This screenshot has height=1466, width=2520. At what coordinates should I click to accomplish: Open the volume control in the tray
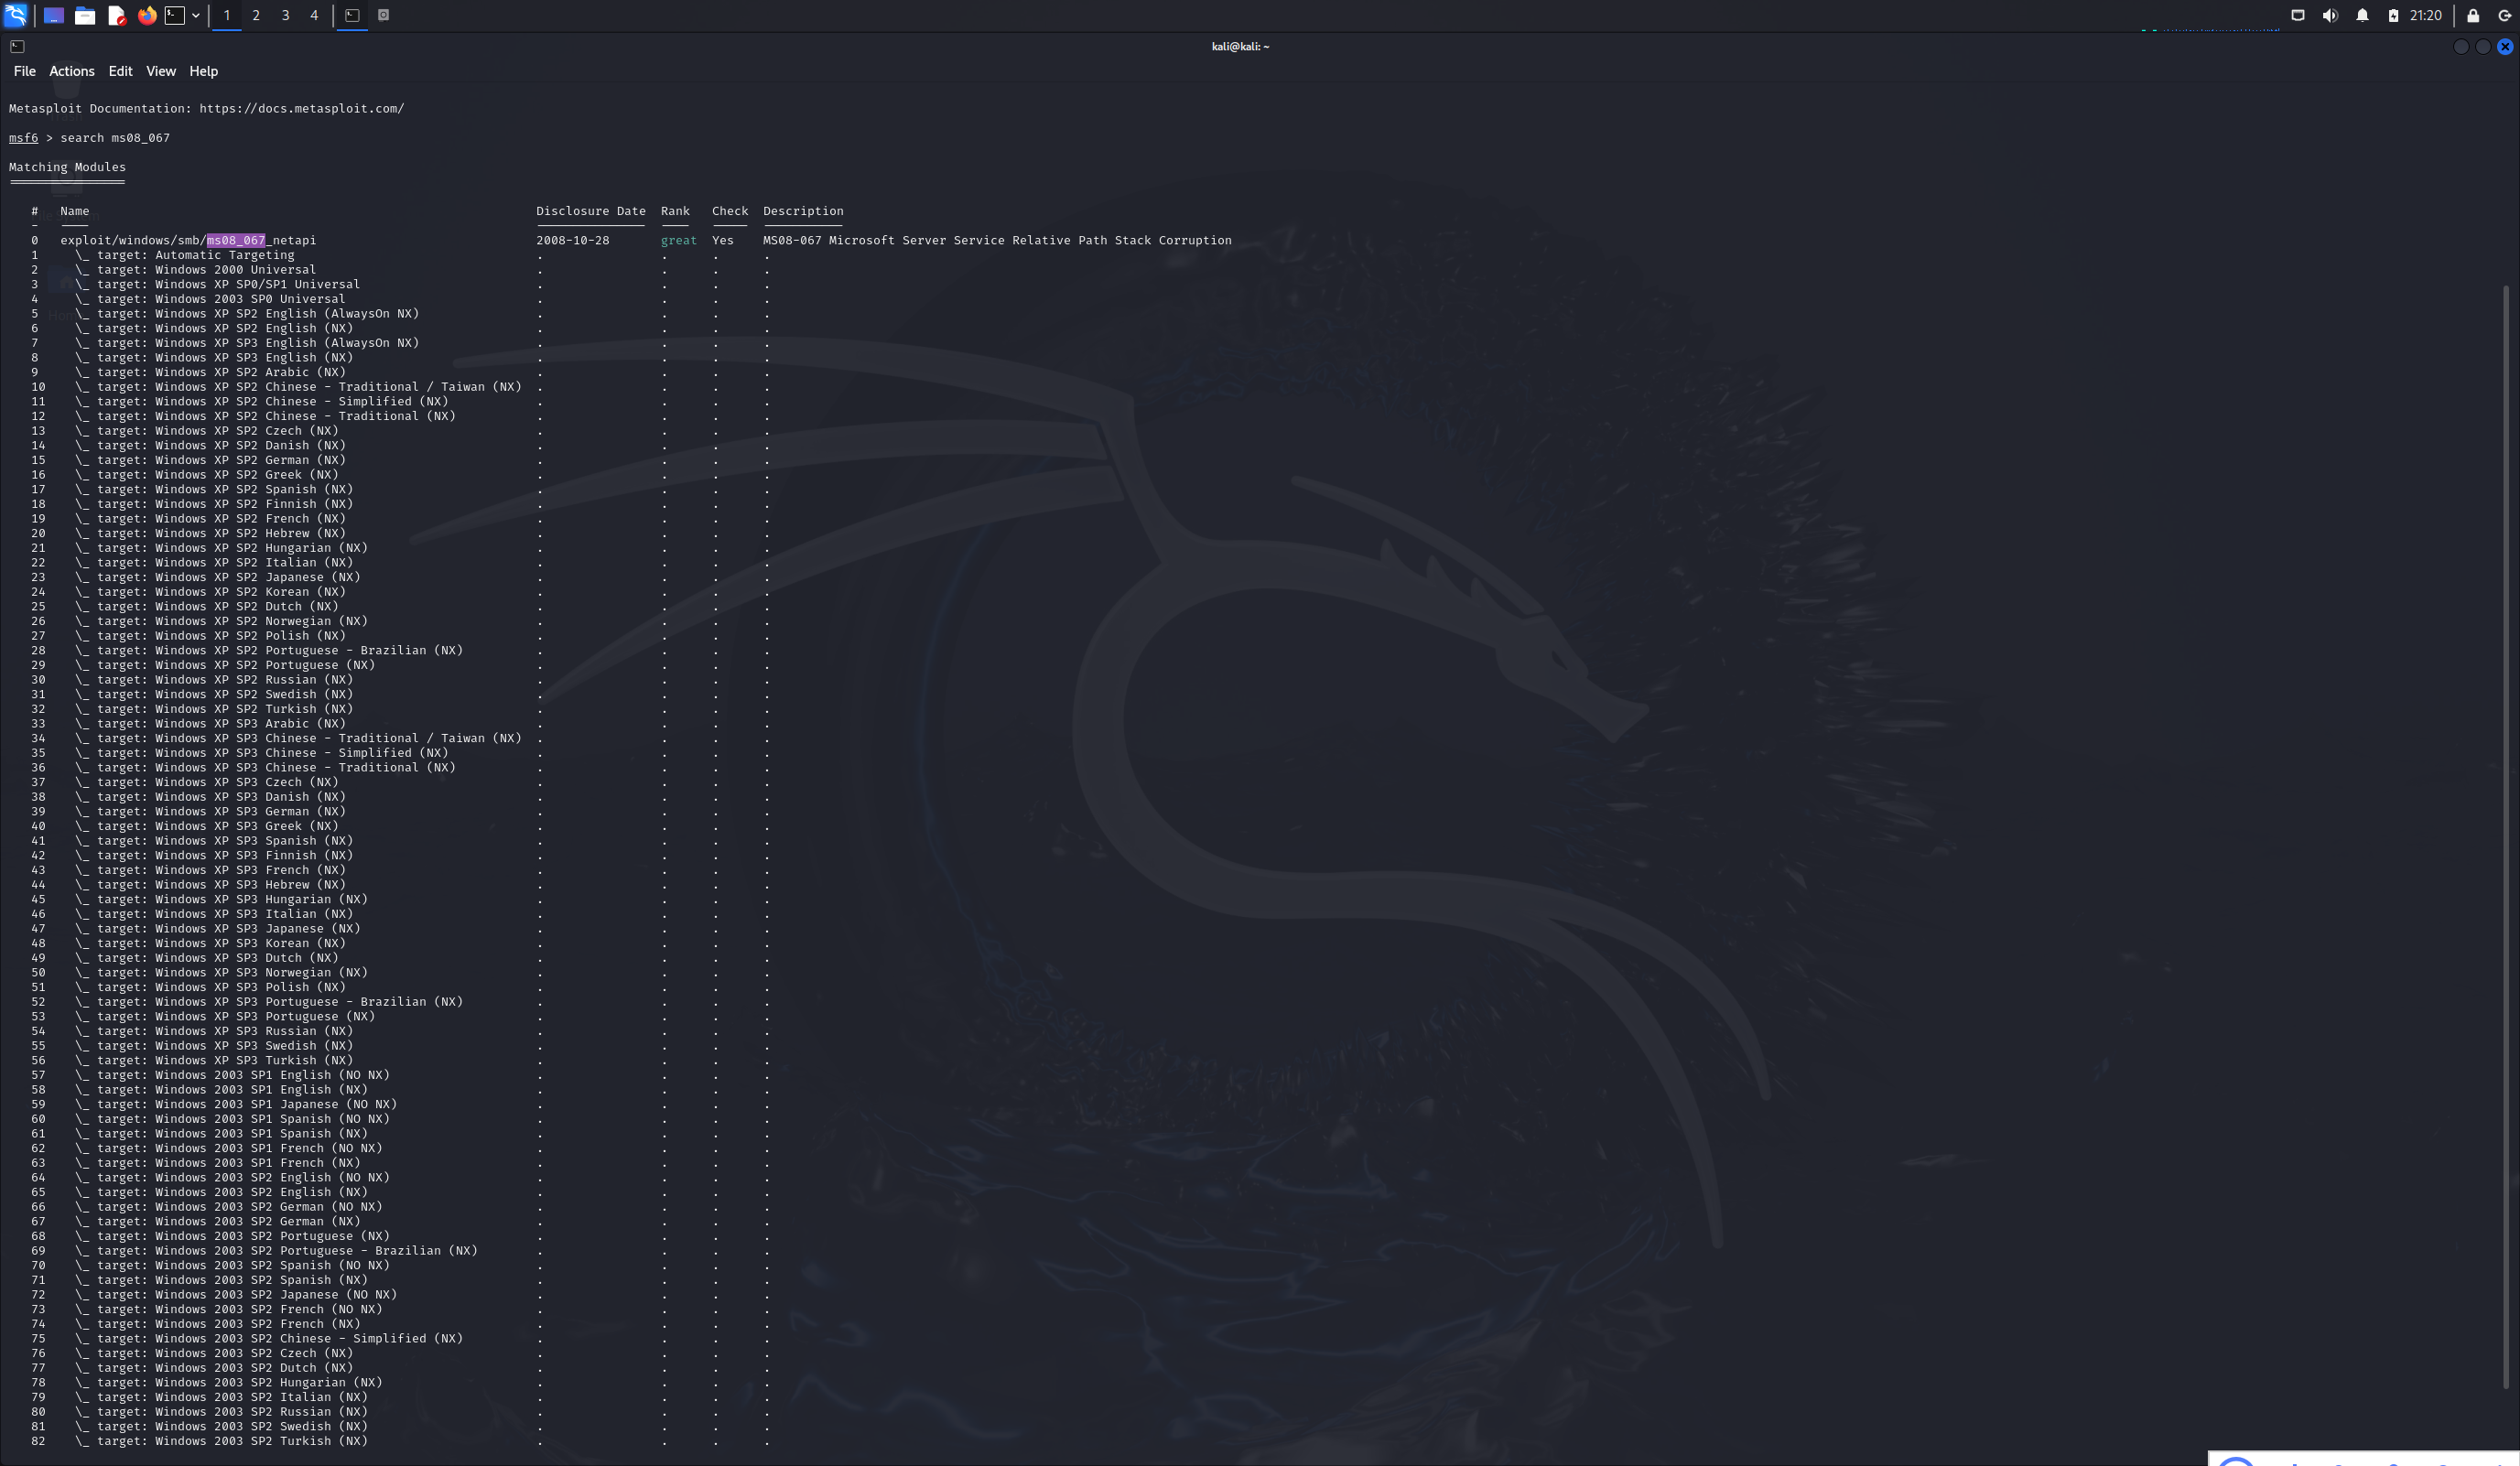pos(2330,15)
